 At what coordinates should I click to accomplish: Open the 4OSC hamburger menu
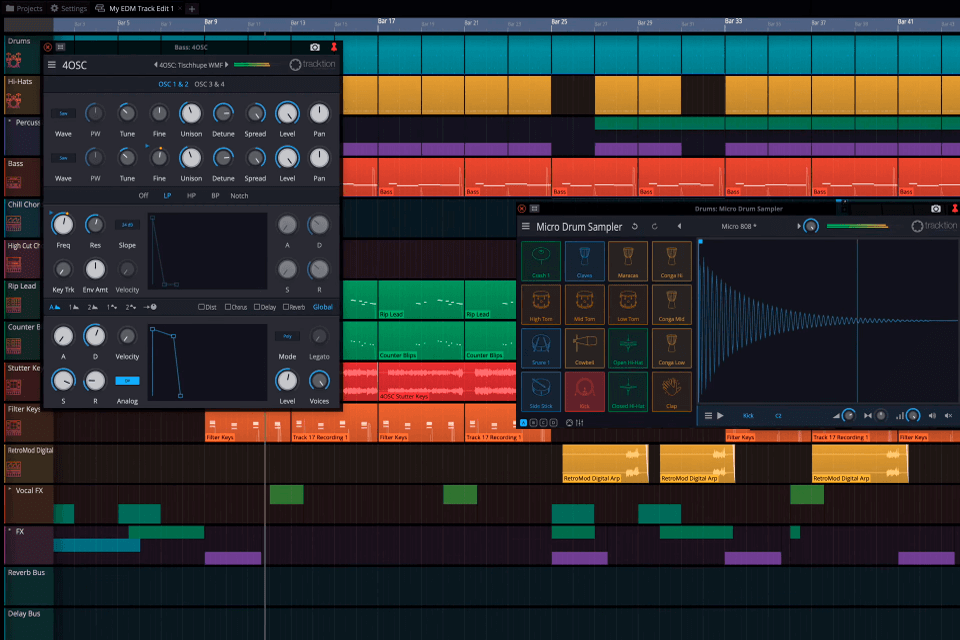52,65
